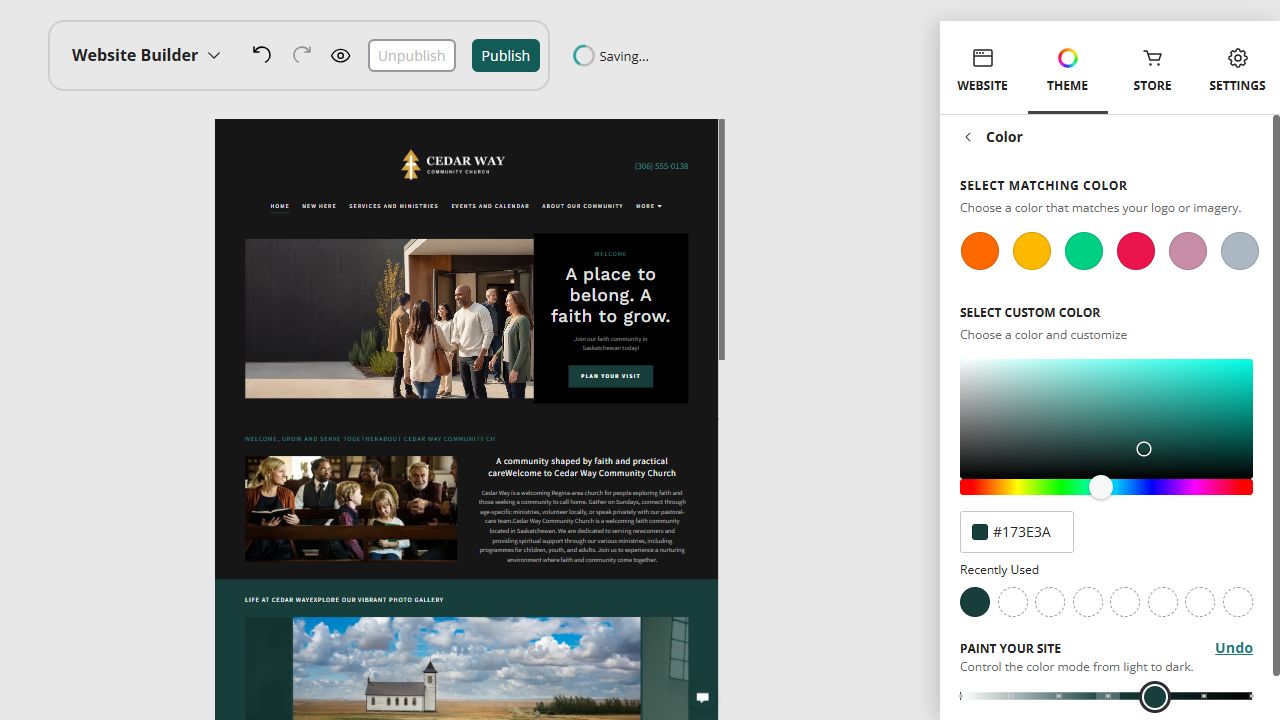Screen dimensions: 1280x720
Task: Click NEW HERE in site navigation
Action: (319, 206)
